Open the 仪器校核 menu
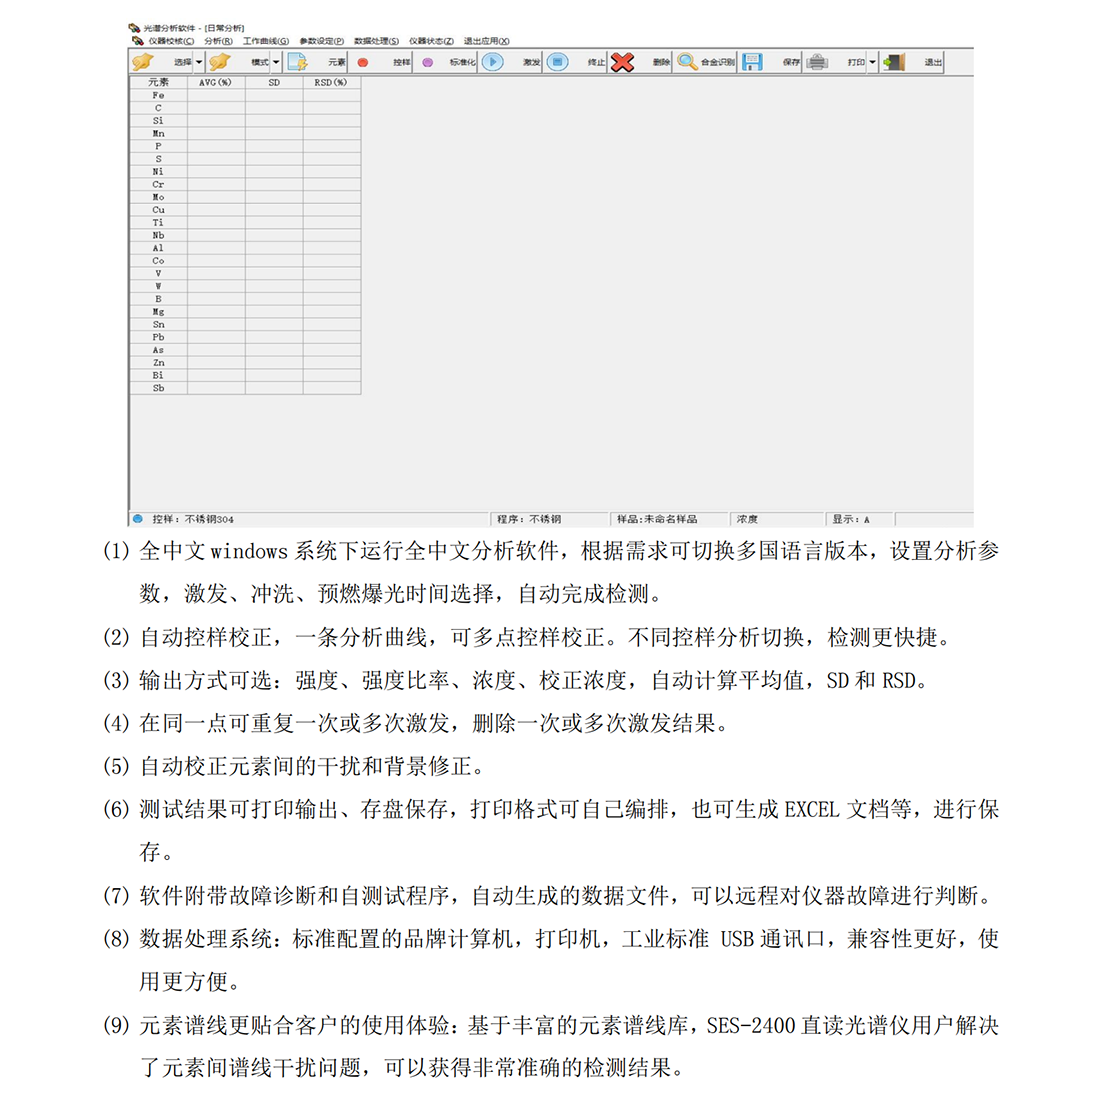 click(171, 41)
